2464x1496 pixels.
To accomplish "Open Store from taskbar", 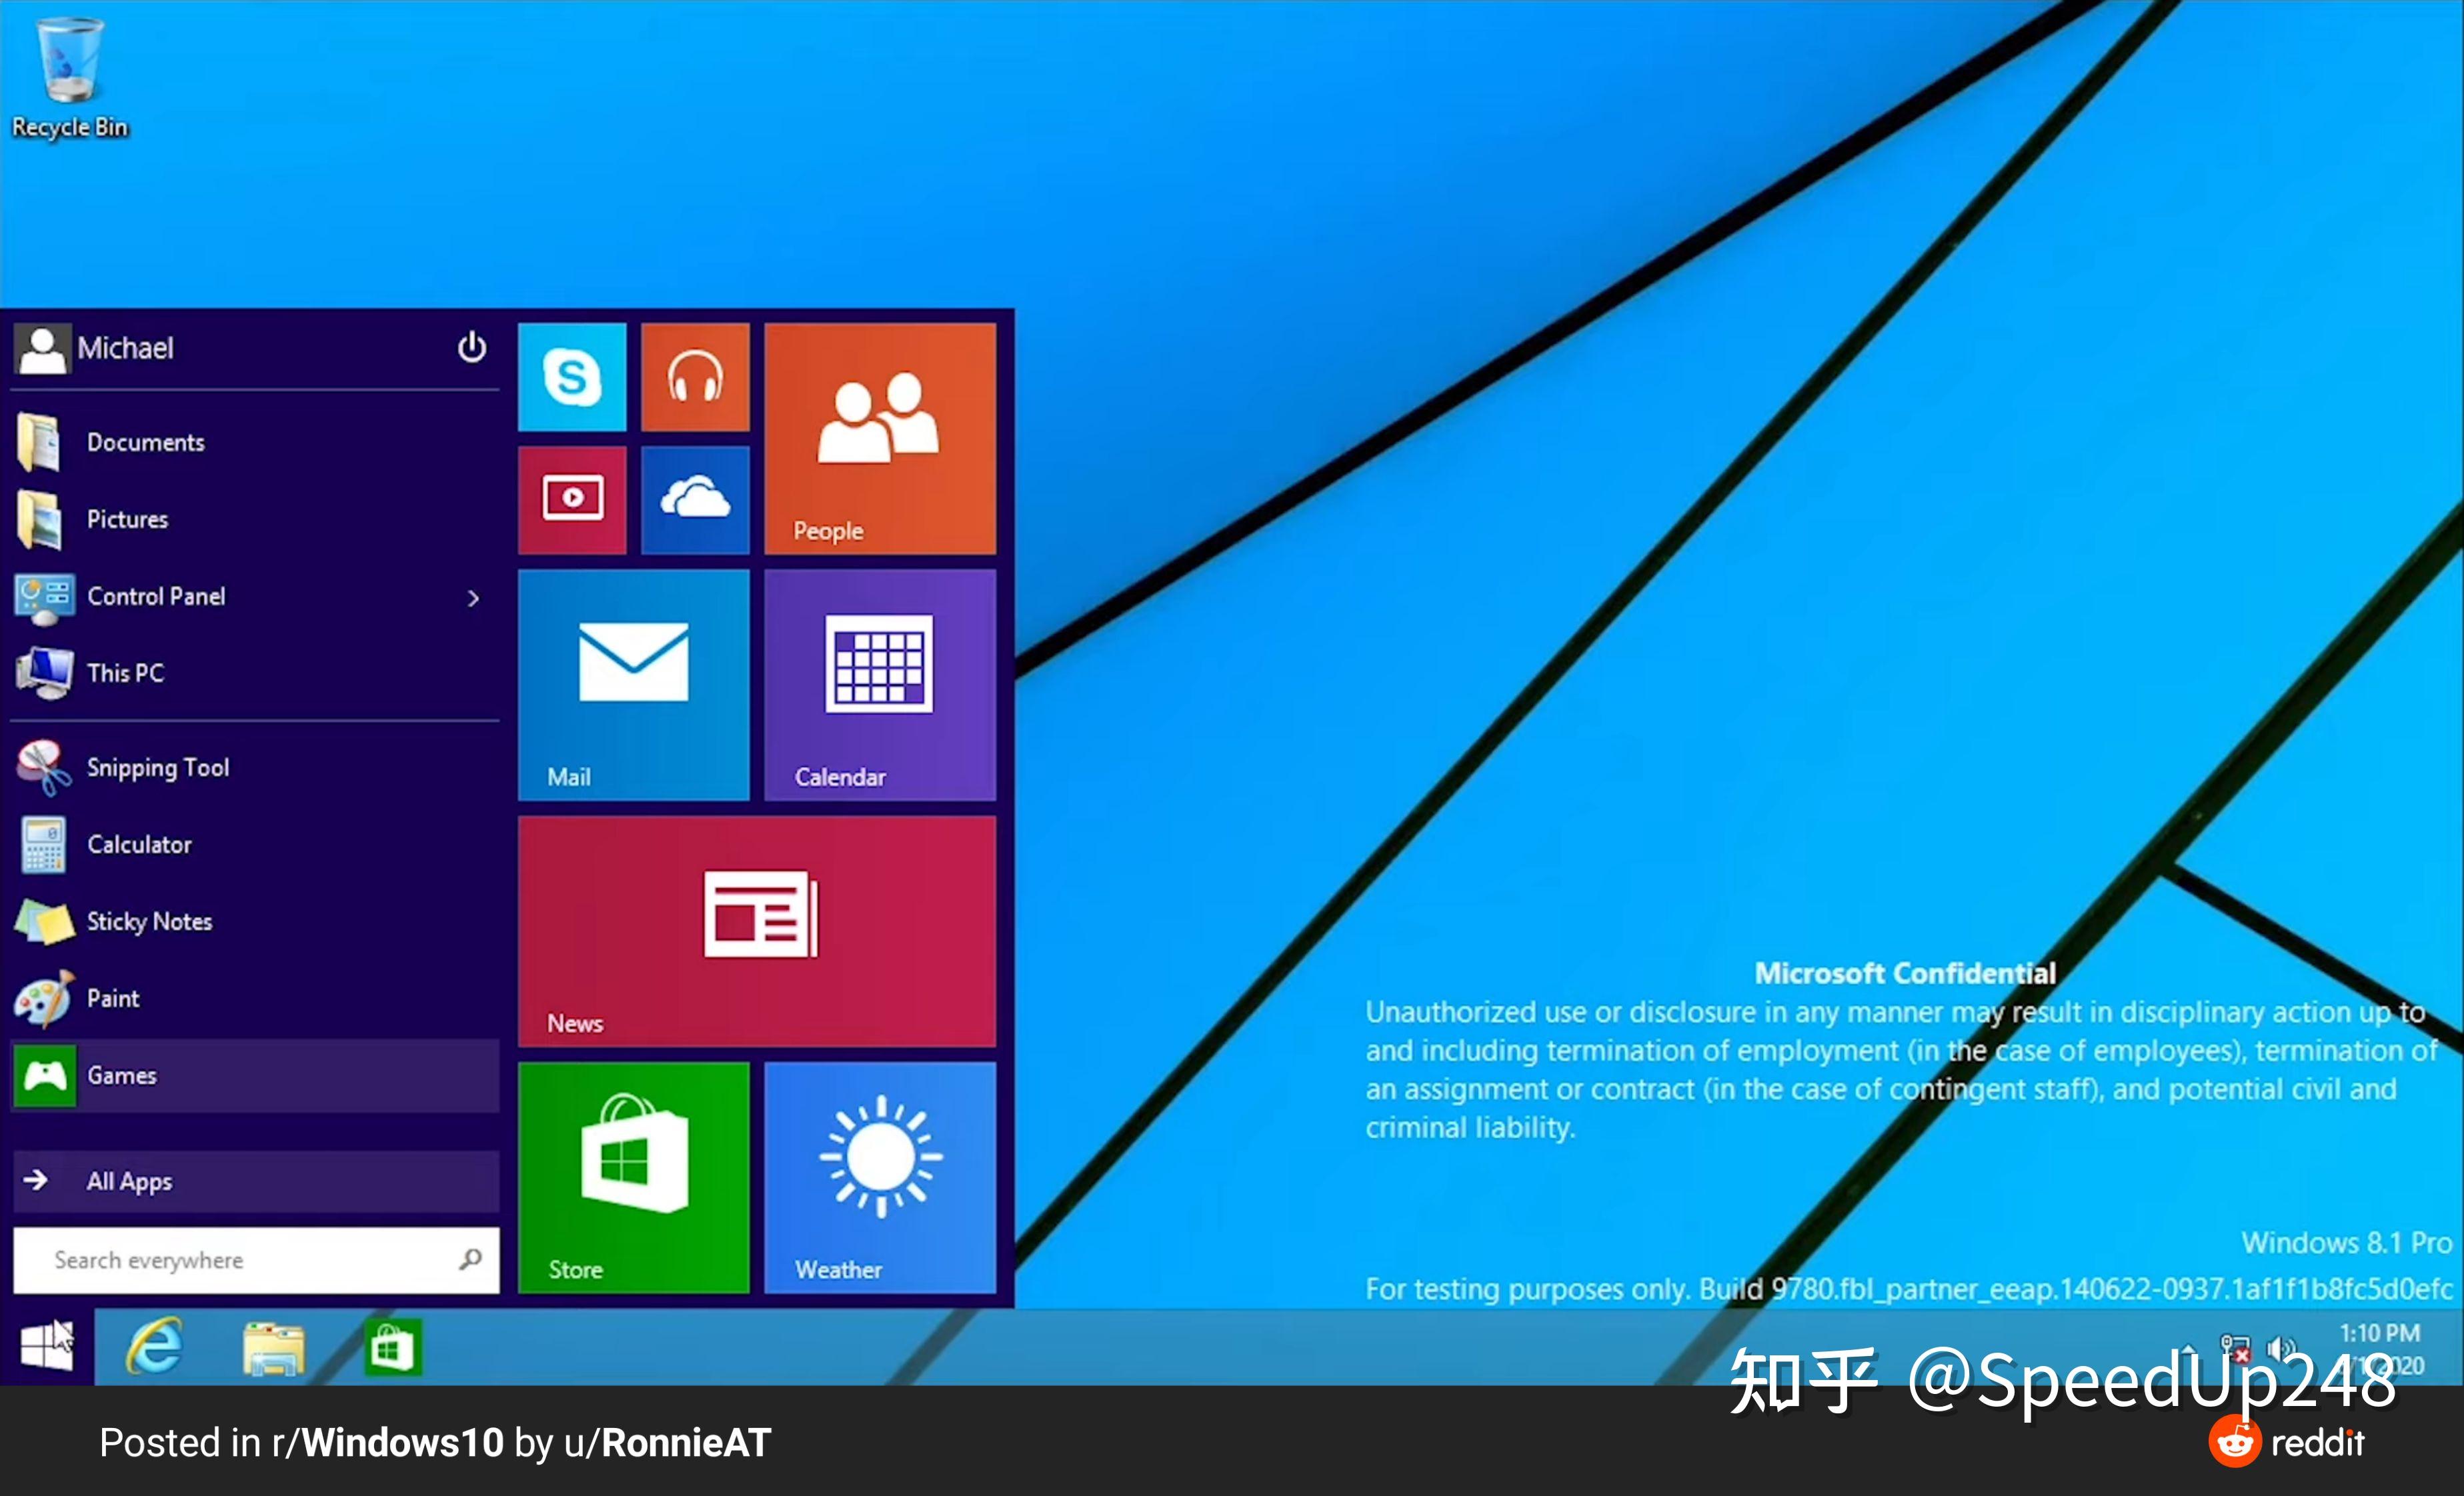I will tap(393, 1348).
